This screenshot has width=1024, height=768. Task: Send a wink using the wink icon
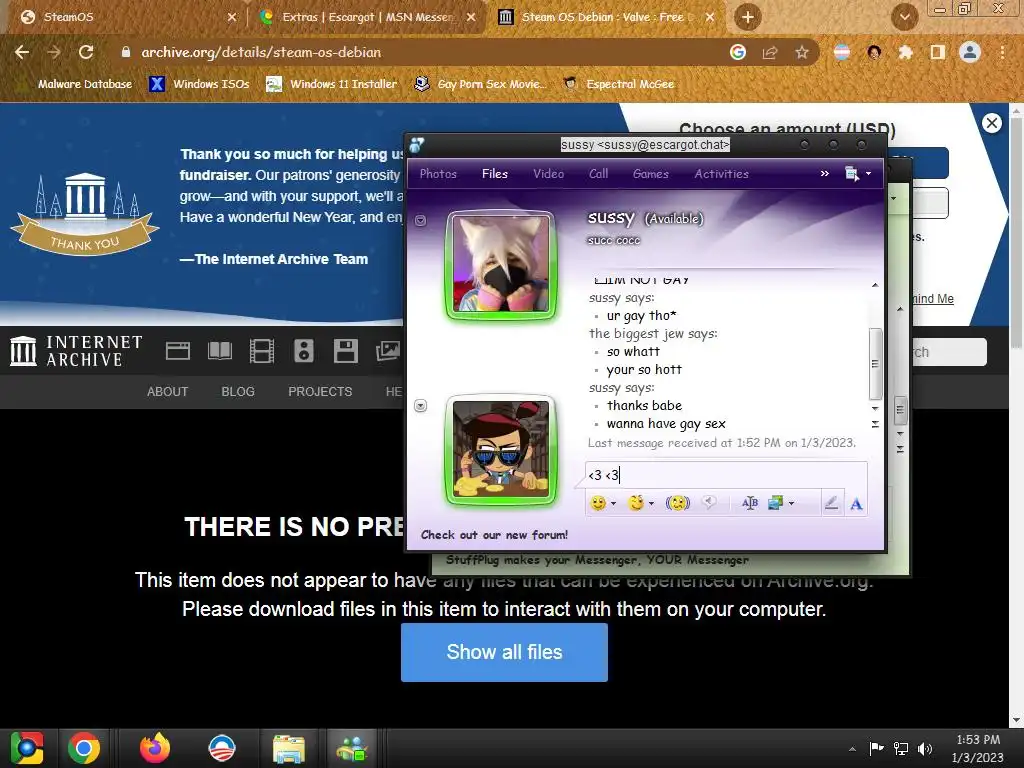[x=635, y=503]
